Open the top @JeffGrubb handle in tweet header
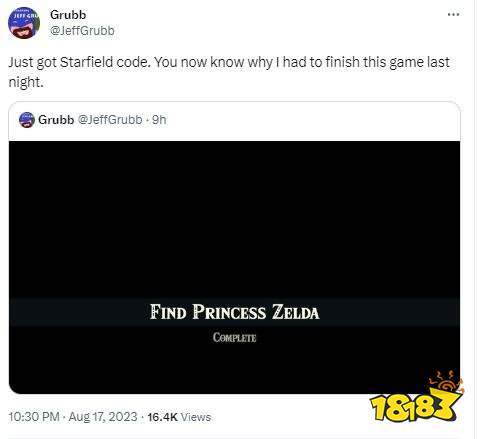Viewport: 477px width, 439px height. [x=82, y=31]
